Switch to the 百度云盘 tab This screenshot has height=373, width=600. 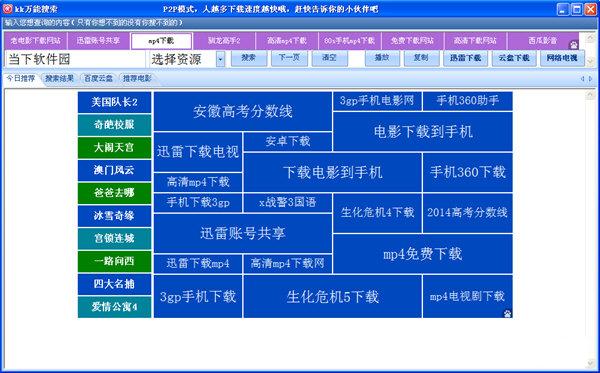98,78
